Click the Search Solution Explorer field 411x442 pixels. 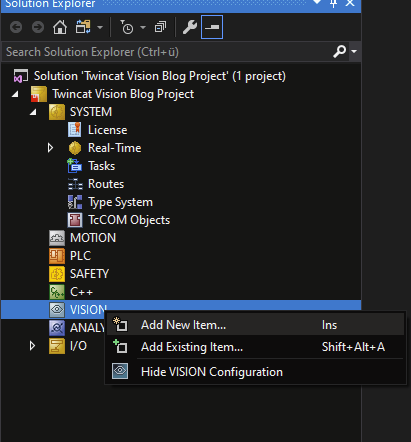point(168,52)
